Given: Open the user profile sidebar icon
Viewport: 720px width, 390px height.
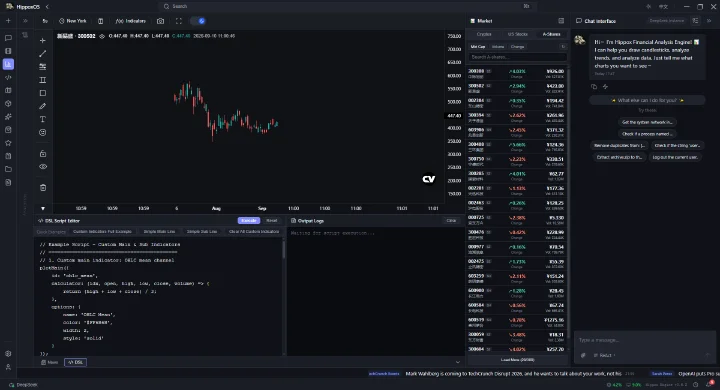Looking at the screenshot, I should click(8, 367).
